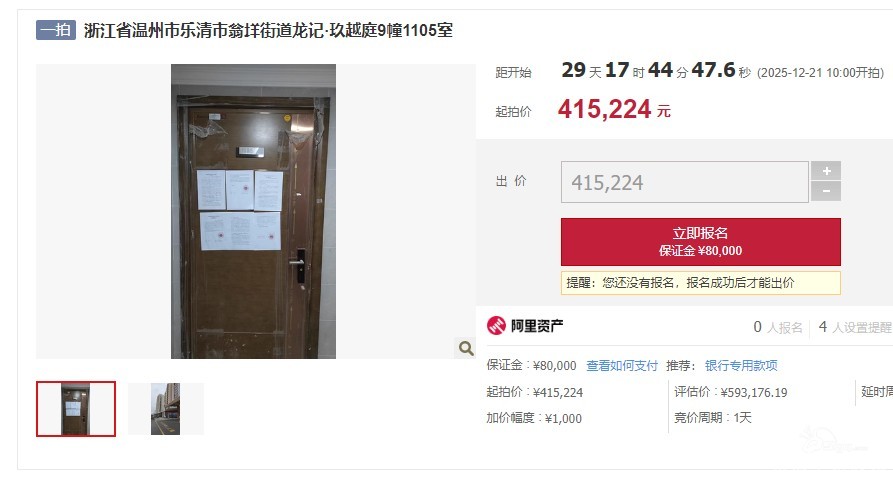Click the minus button to decrease the bid

click(x=826, y=191)
